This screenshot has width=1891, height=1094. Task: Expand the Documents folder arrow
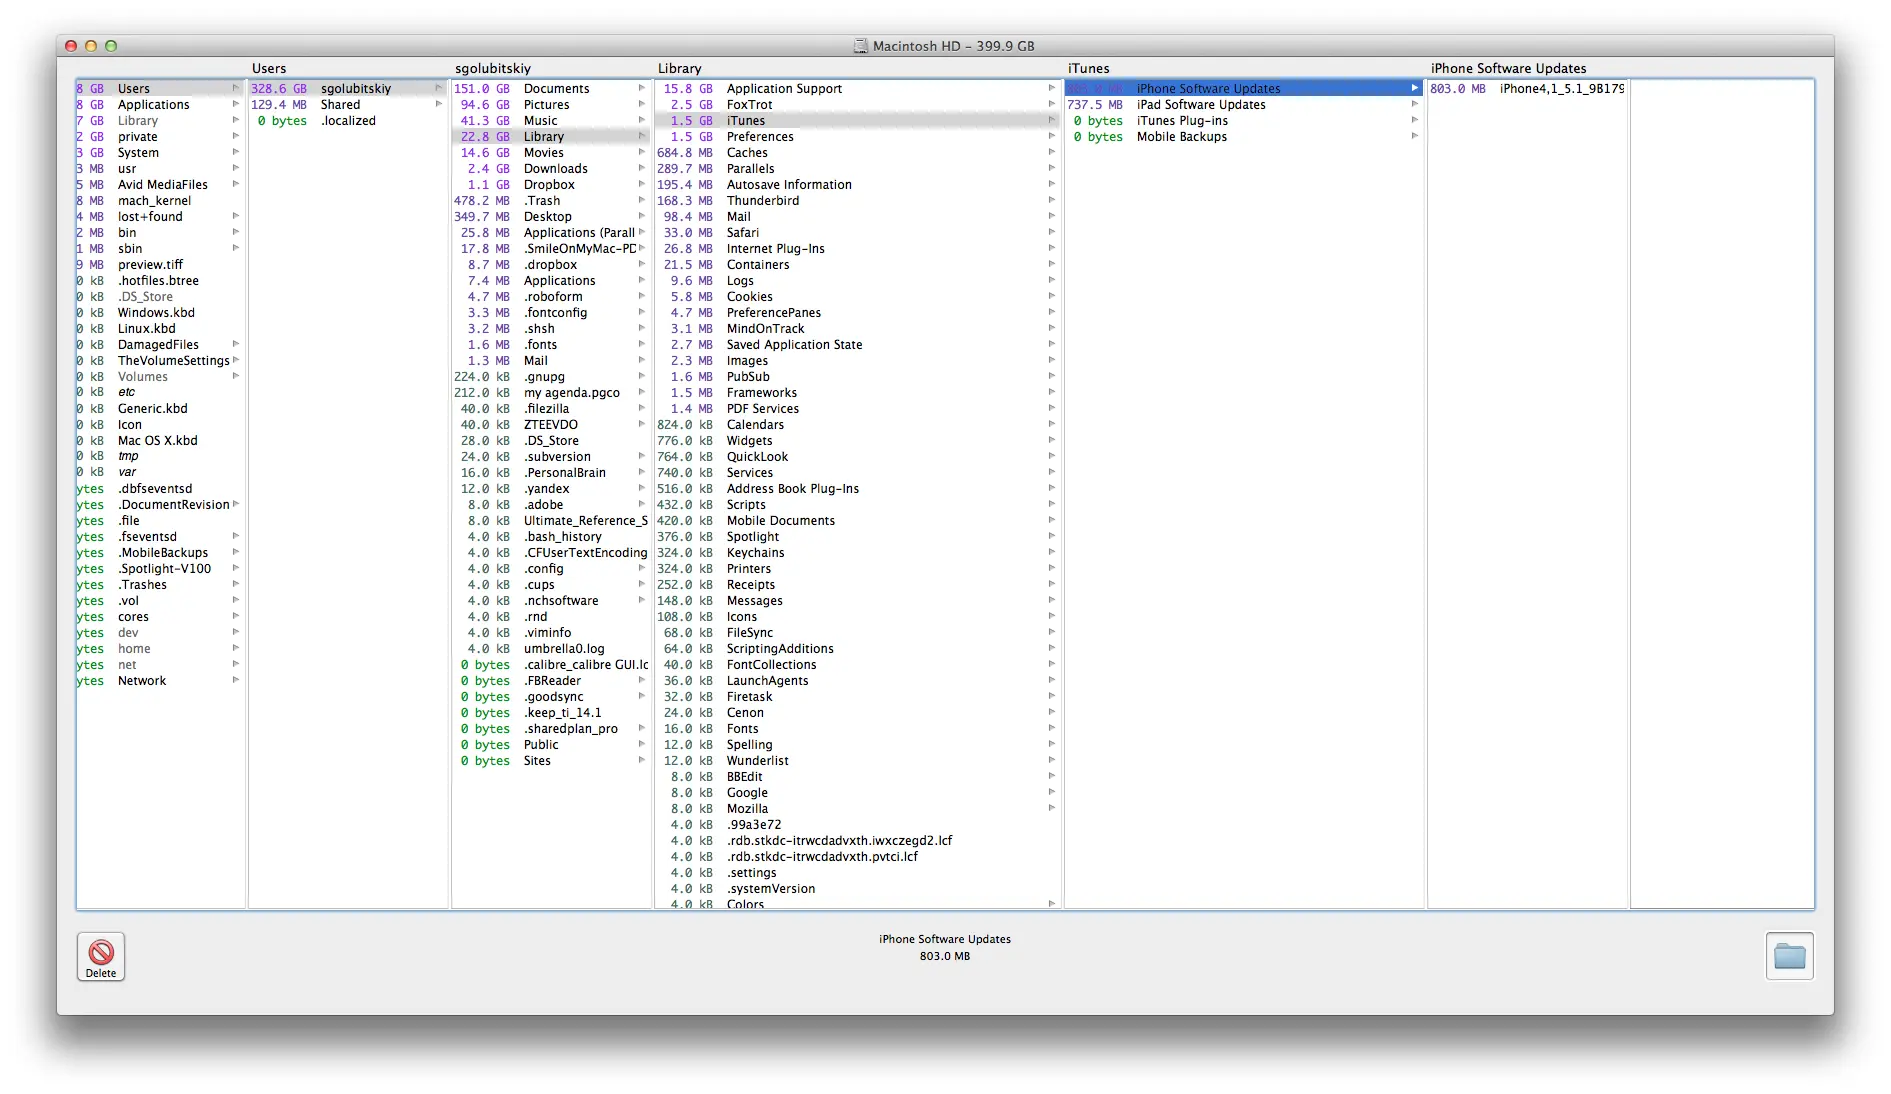(642, 88)
